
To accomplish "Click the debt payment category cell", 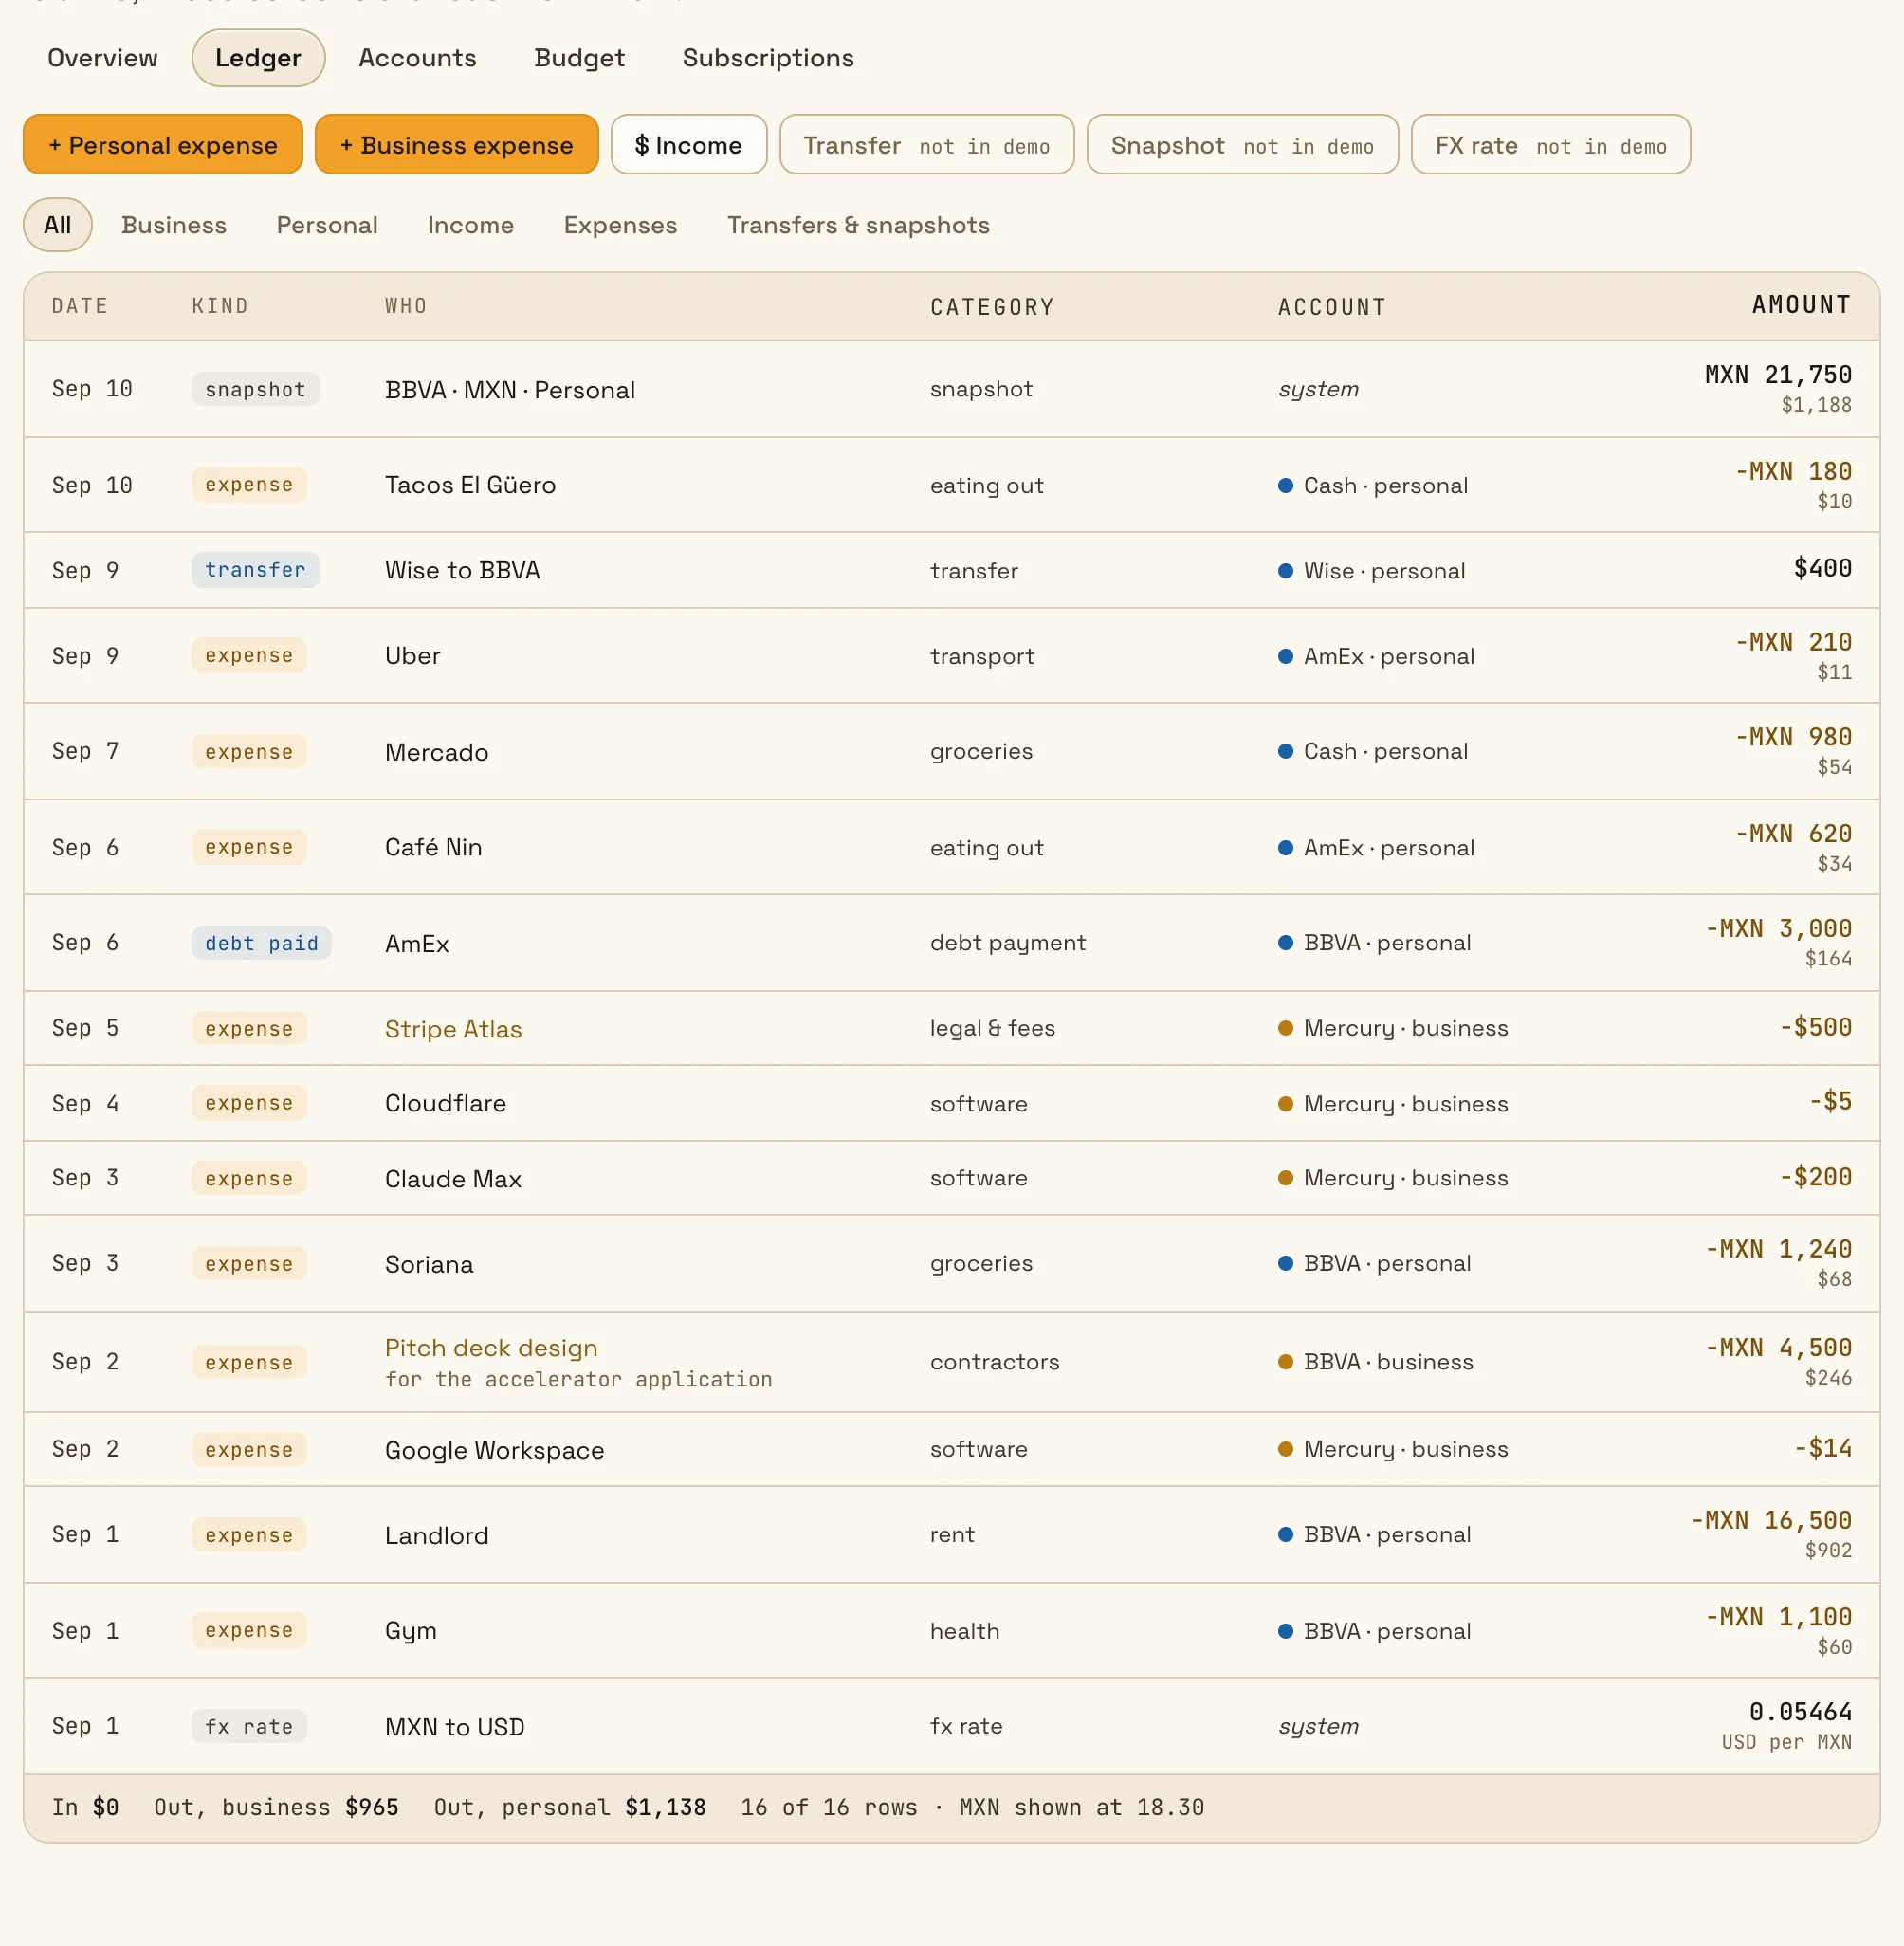I will pos(1008,943).
